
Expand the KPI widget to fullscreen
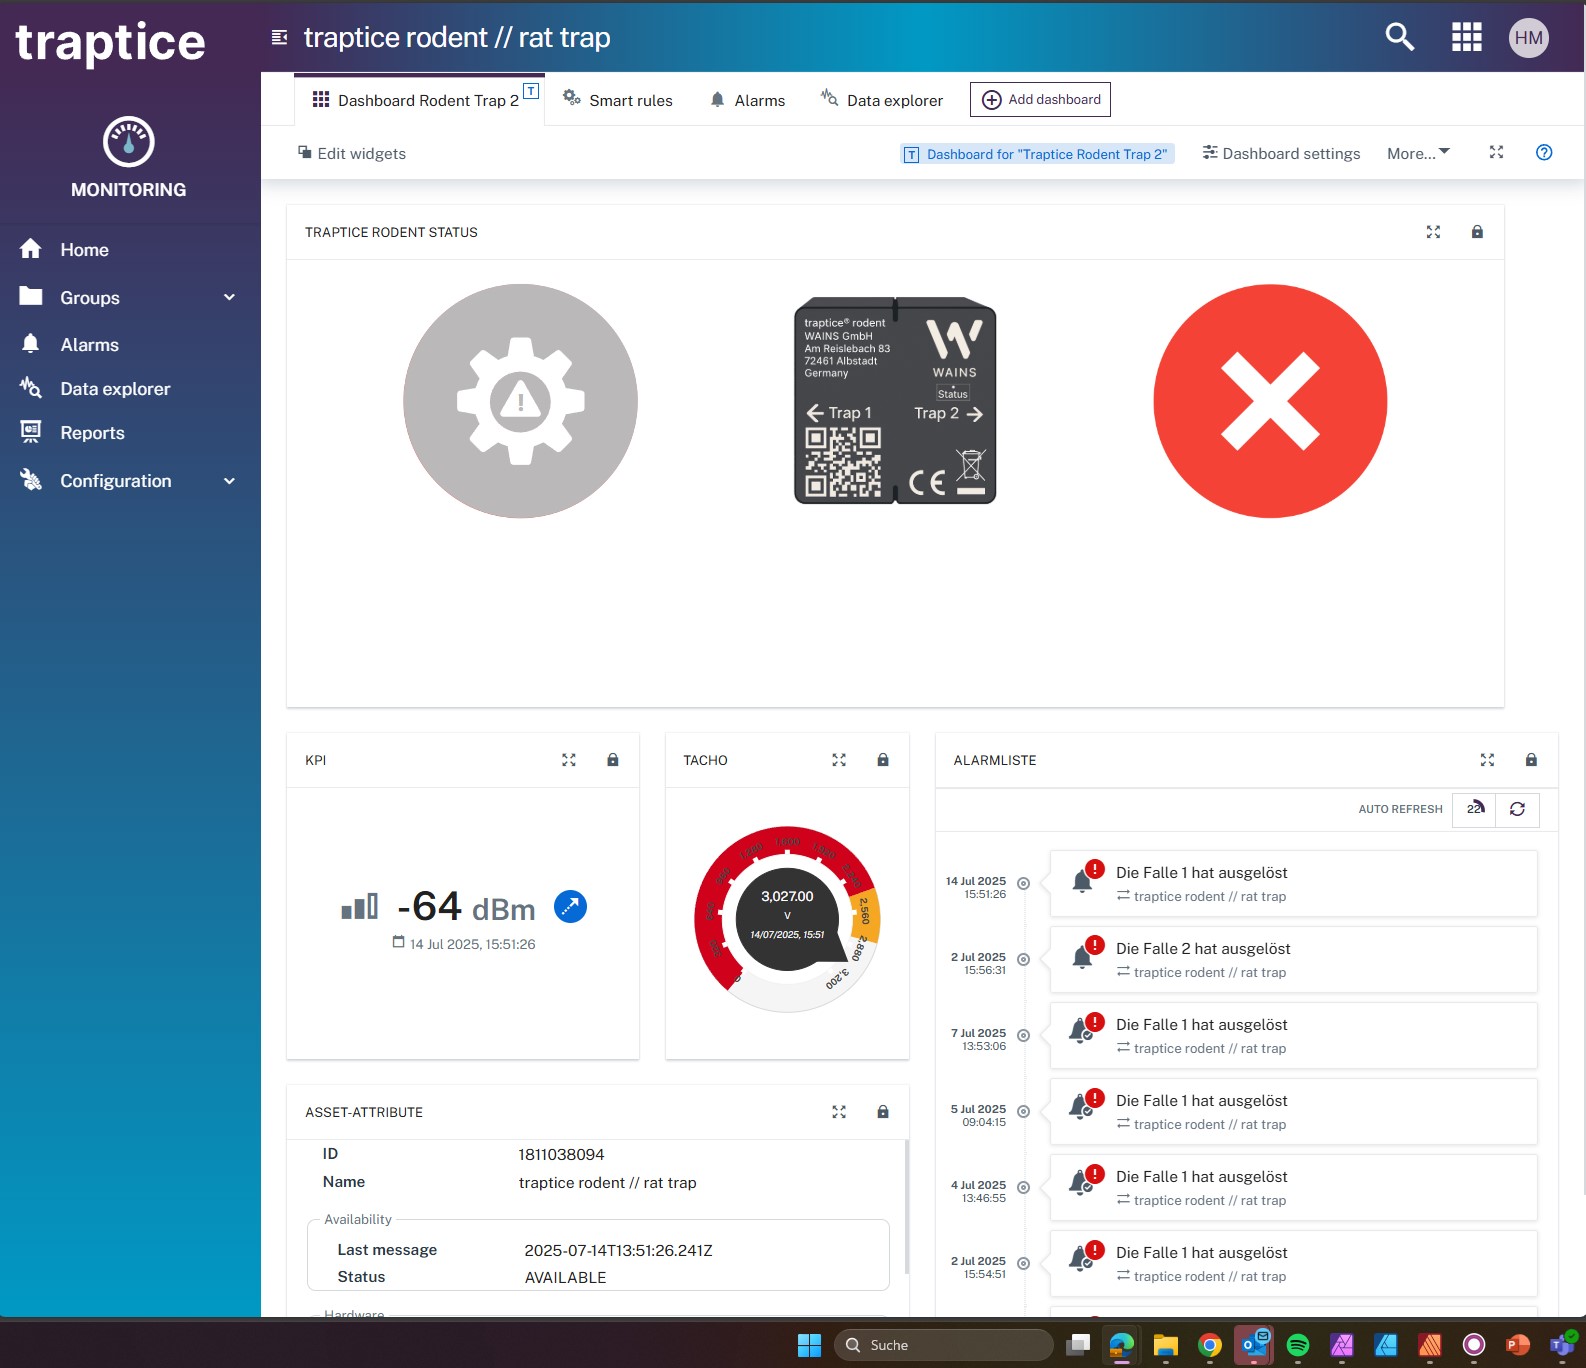(569, 760)
